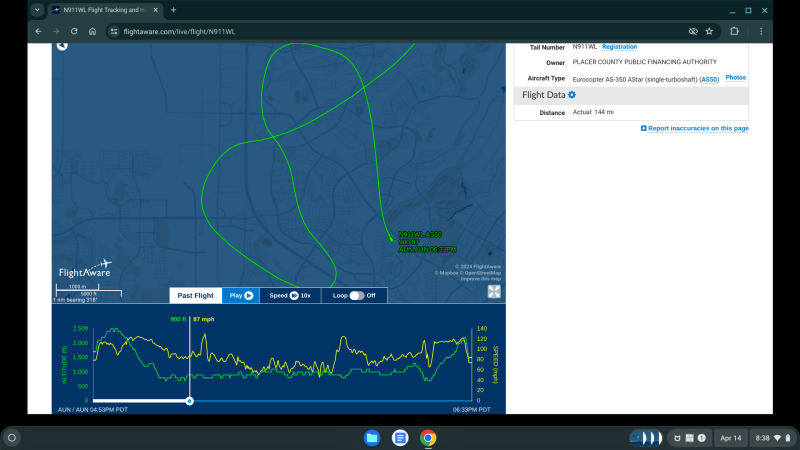This screenshot has height=450, width=800.
Task: Click the Play button on flight replay
Action: [241, 295]
